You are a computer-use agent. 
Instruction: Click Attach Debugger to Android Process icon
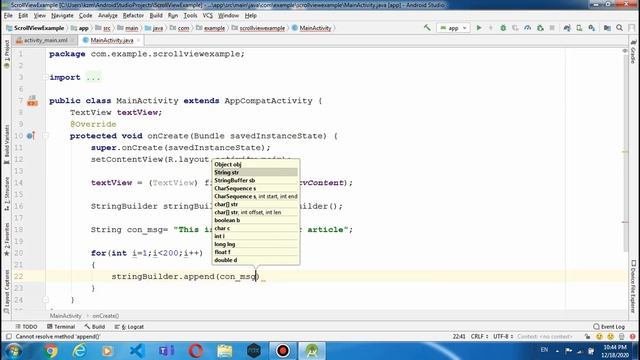coord(540,28)
